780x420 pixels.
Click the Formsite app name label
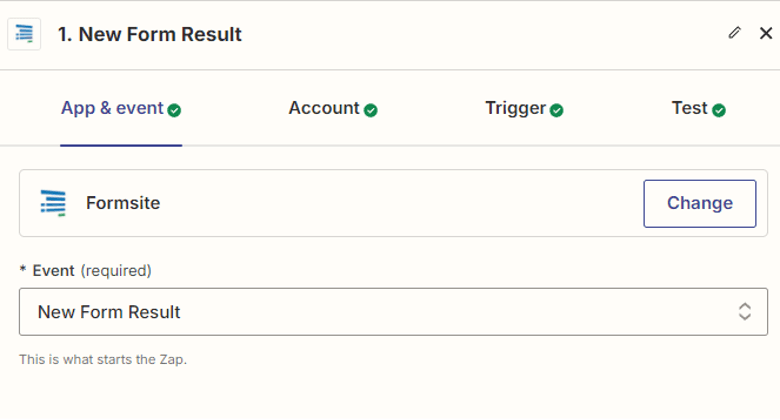point(123,203)
